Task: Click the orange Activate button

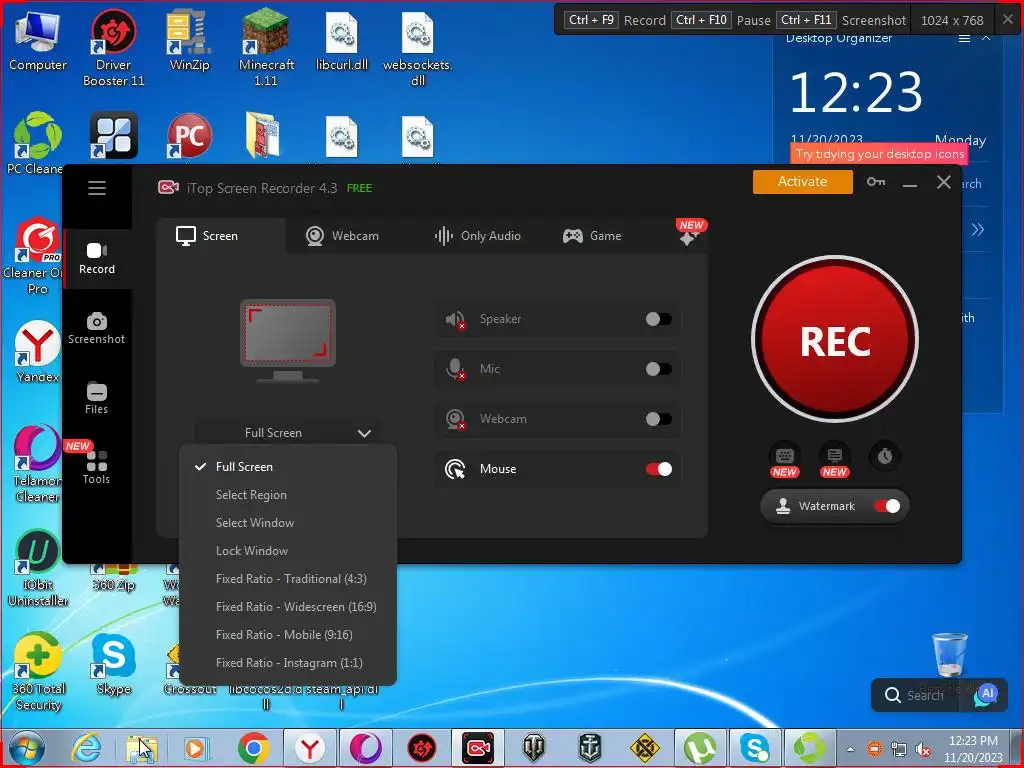Action: 803,182
